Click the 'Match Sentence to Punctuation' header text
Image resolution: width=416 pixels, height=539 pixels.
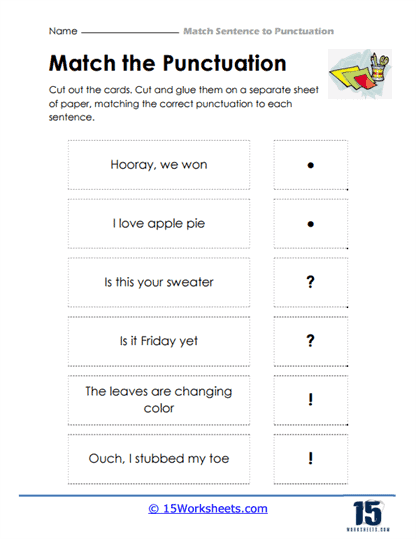click(x=259, y=31)
